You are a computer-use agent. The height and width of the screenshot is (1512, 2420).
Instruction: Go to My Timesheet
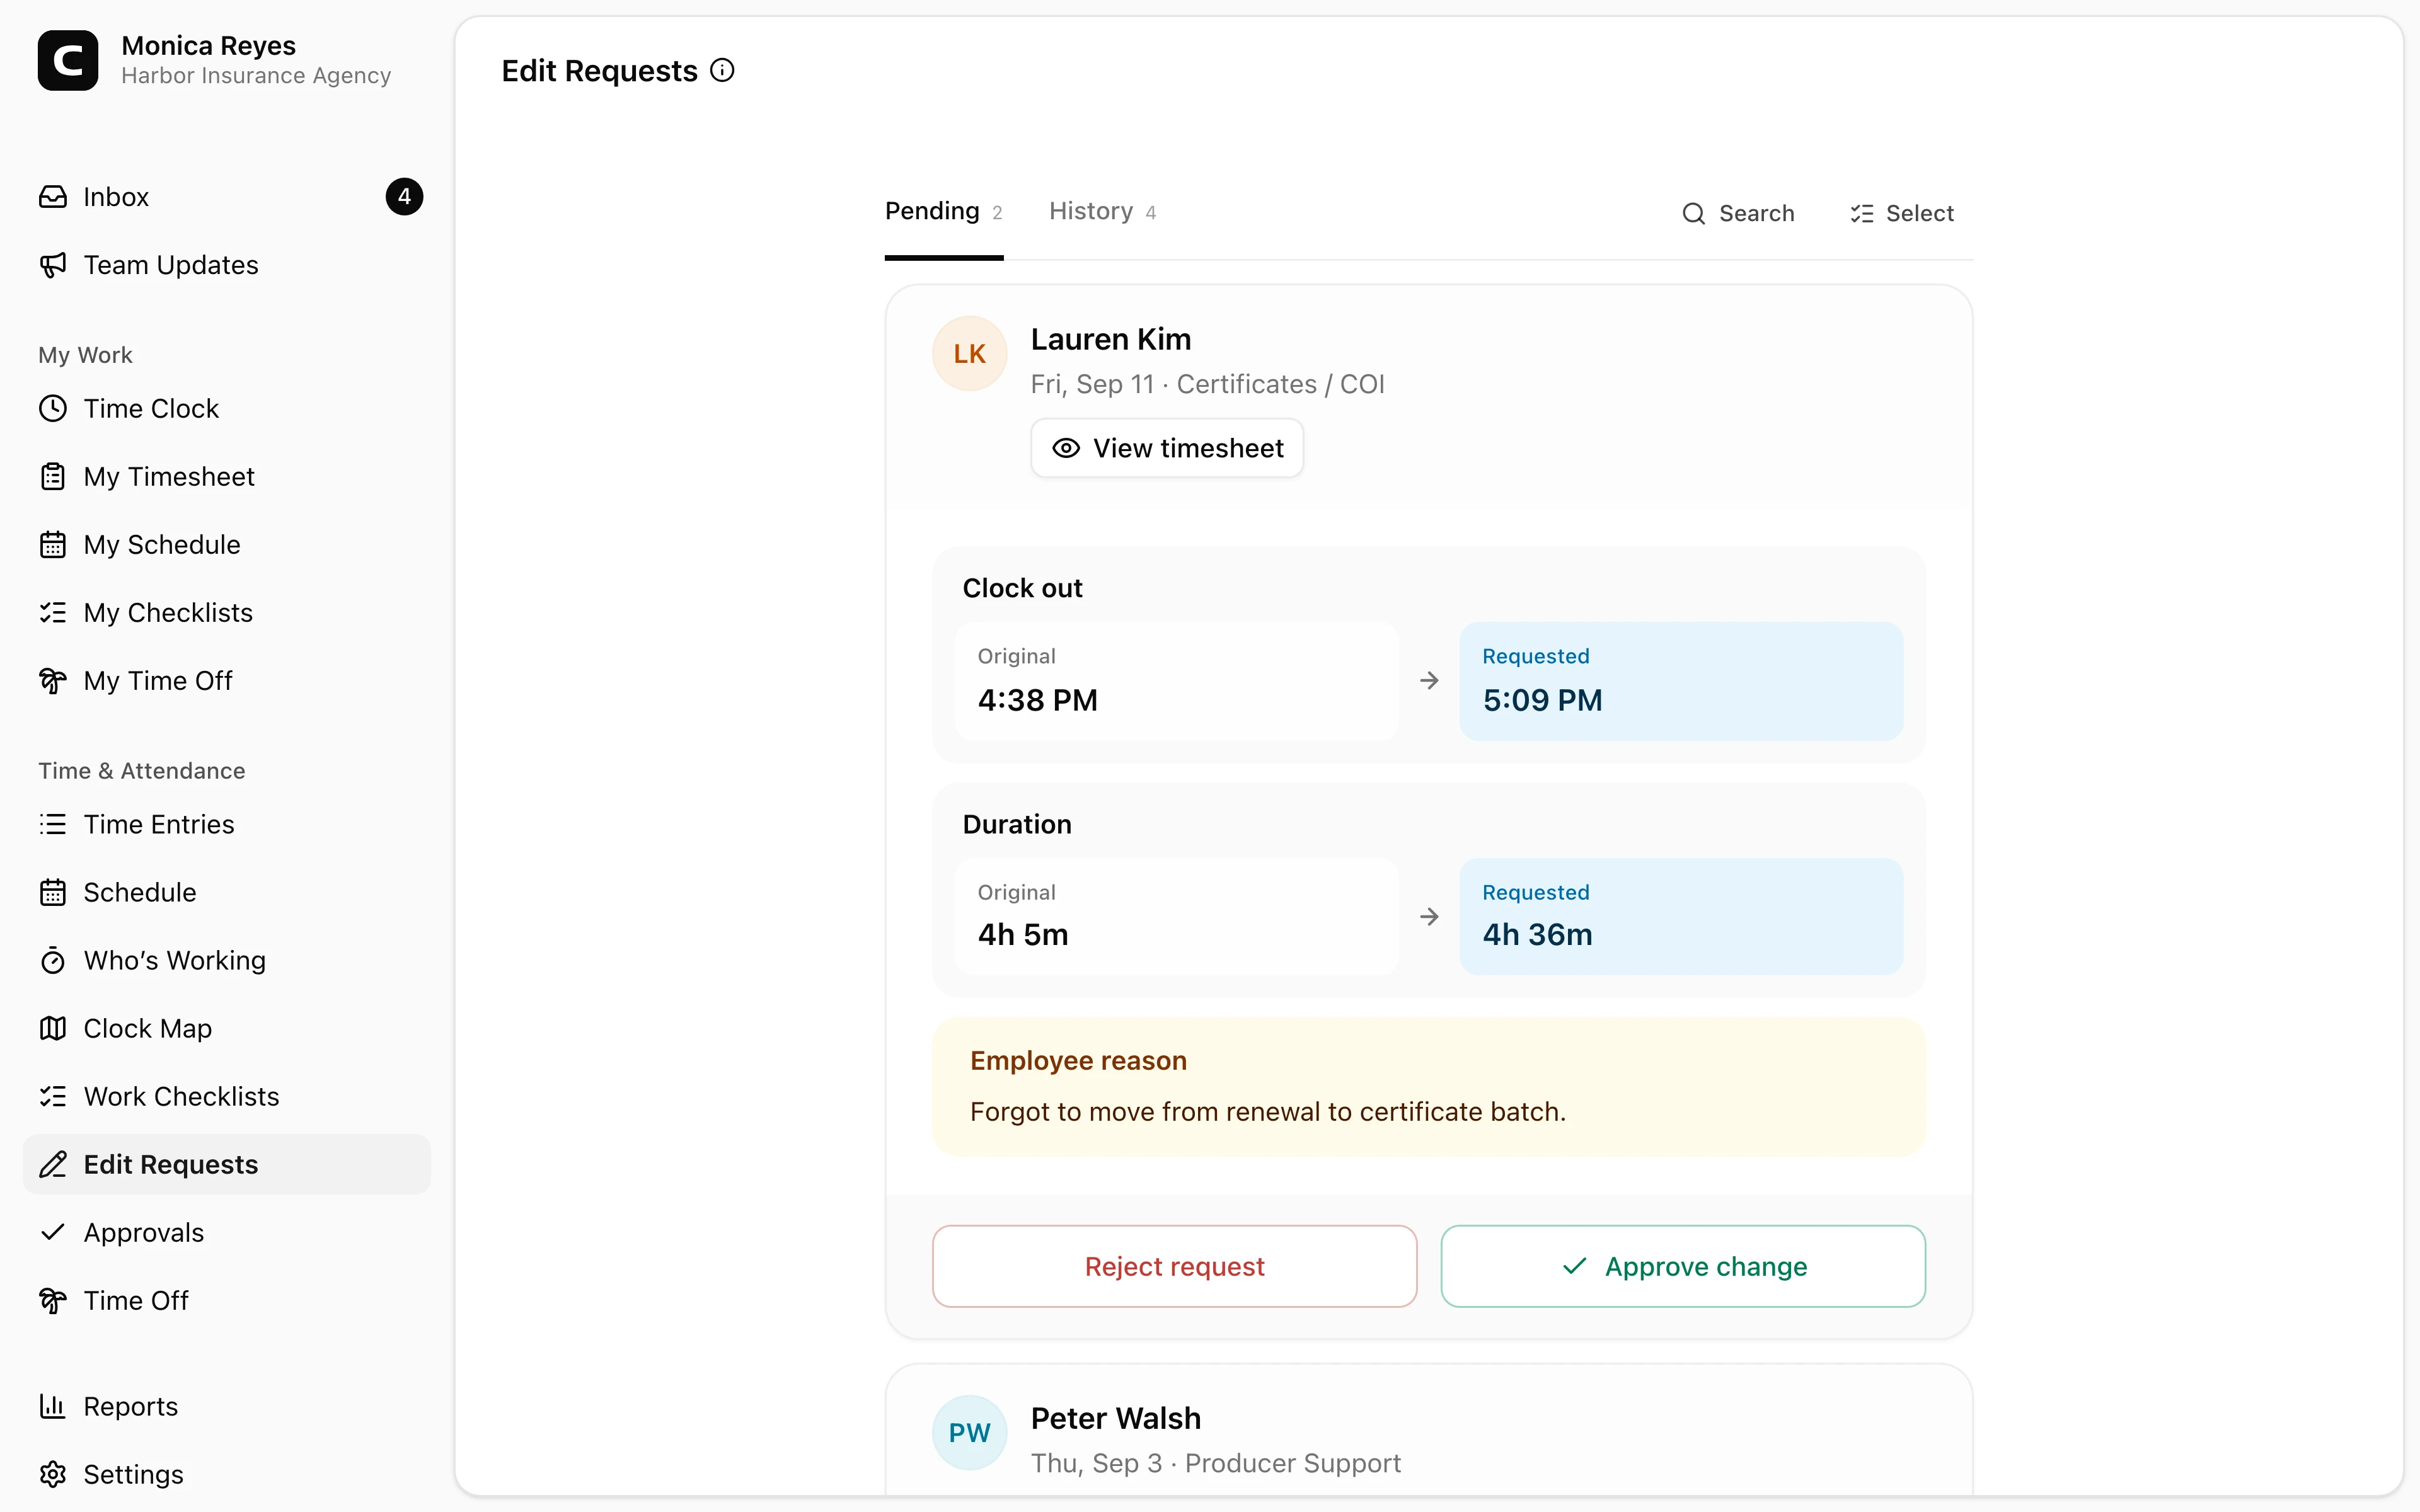click(x=227, y=477)
